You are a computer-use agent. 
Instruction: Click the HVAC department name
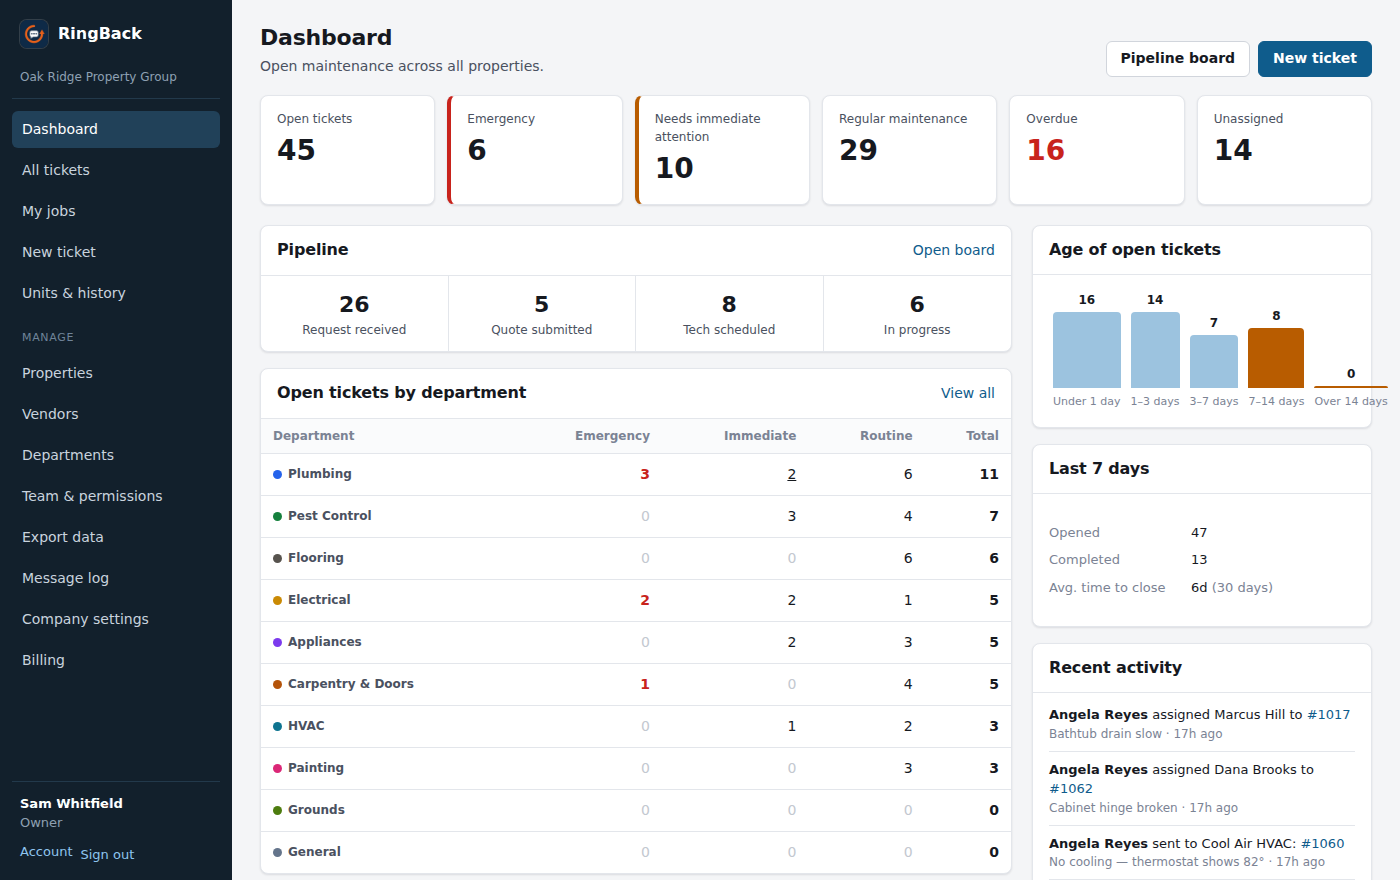[306, 726]
